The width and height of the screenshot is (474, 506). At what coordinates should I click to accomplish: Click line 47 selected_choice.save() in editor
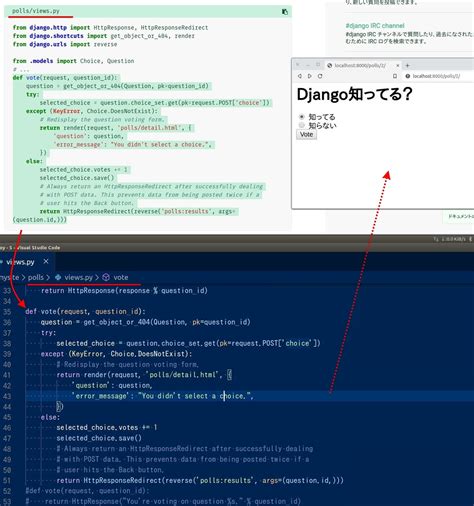pos(99,438)
